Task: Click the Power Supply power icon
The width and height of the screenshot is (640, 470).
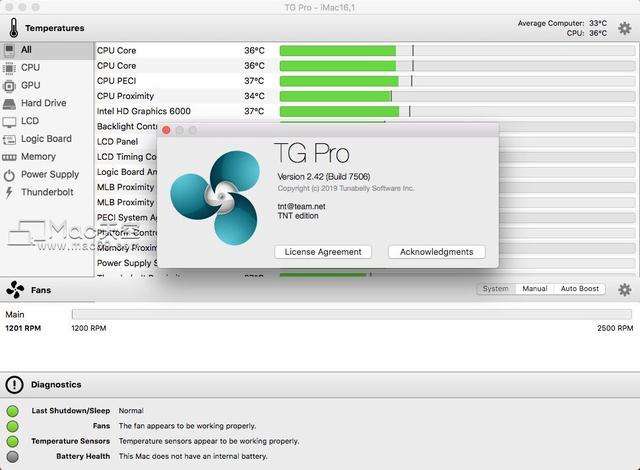Action: click(x=9, y=175)
